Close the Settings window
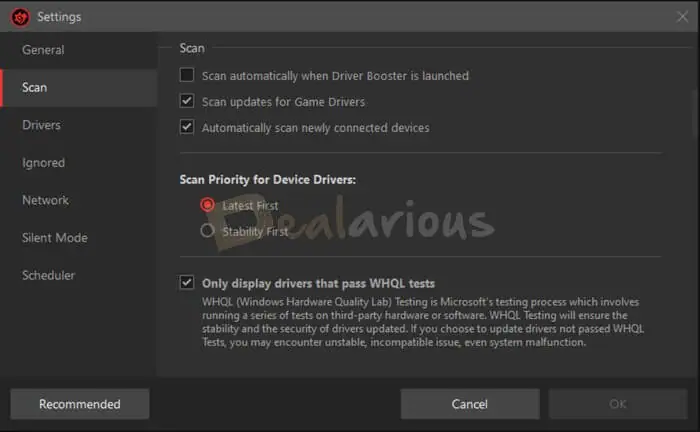Image resolution: width=700 pixels, height=432 pixels. click(682, 16)
